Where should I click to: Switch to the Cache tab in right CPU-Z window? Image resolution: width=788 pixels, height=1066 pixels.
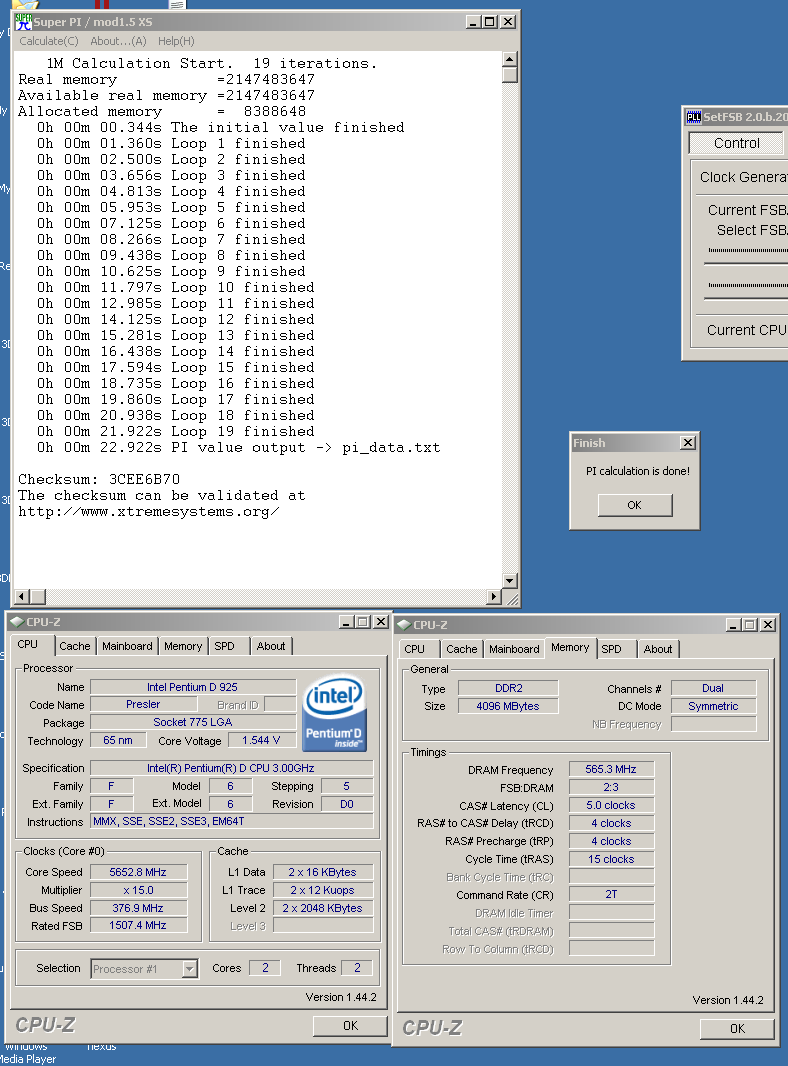(x=462, y=649)
